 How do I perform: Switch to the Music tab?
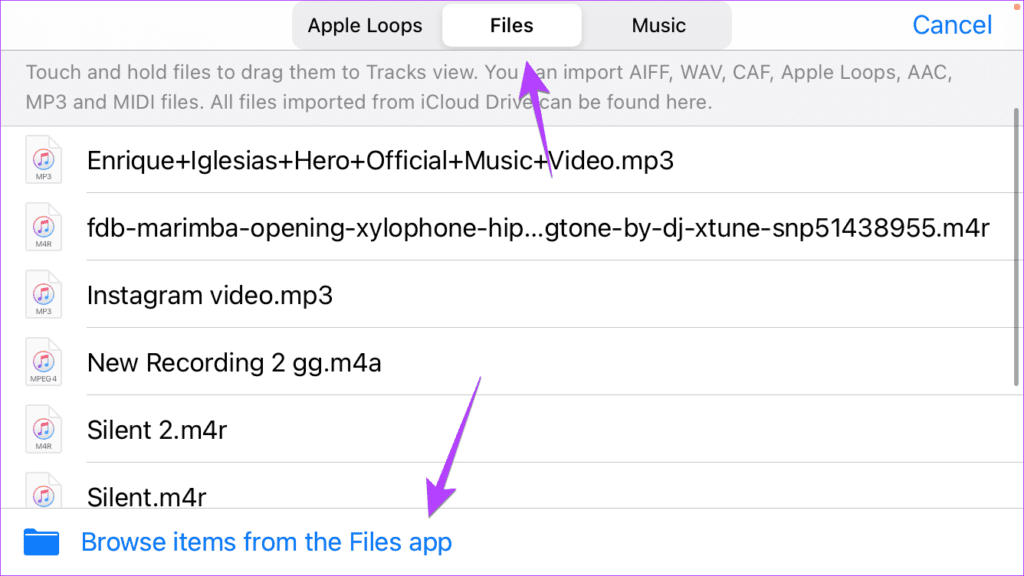[x=658, y=25]
